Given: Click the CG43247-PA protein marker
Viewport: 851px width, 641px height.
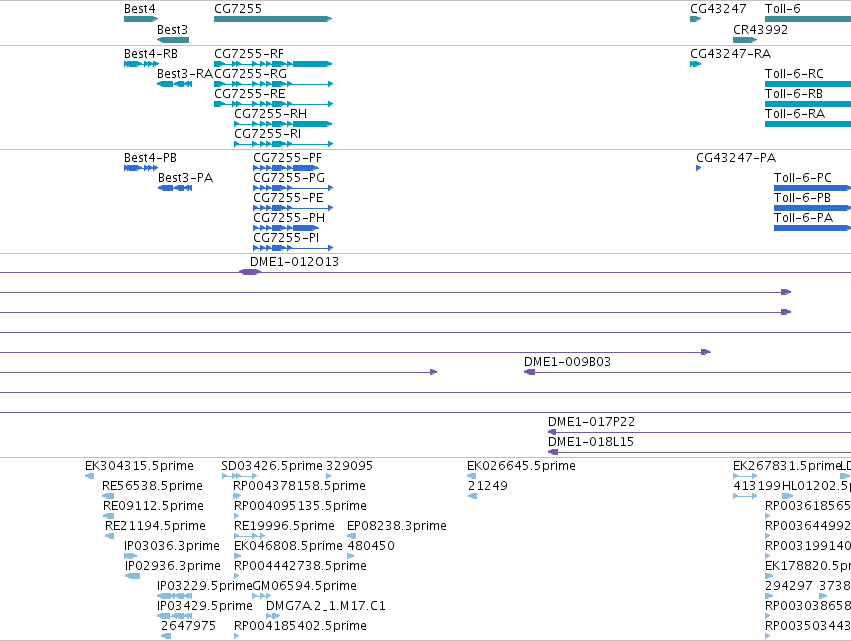Looking at the screenshot, I should 698,168.
